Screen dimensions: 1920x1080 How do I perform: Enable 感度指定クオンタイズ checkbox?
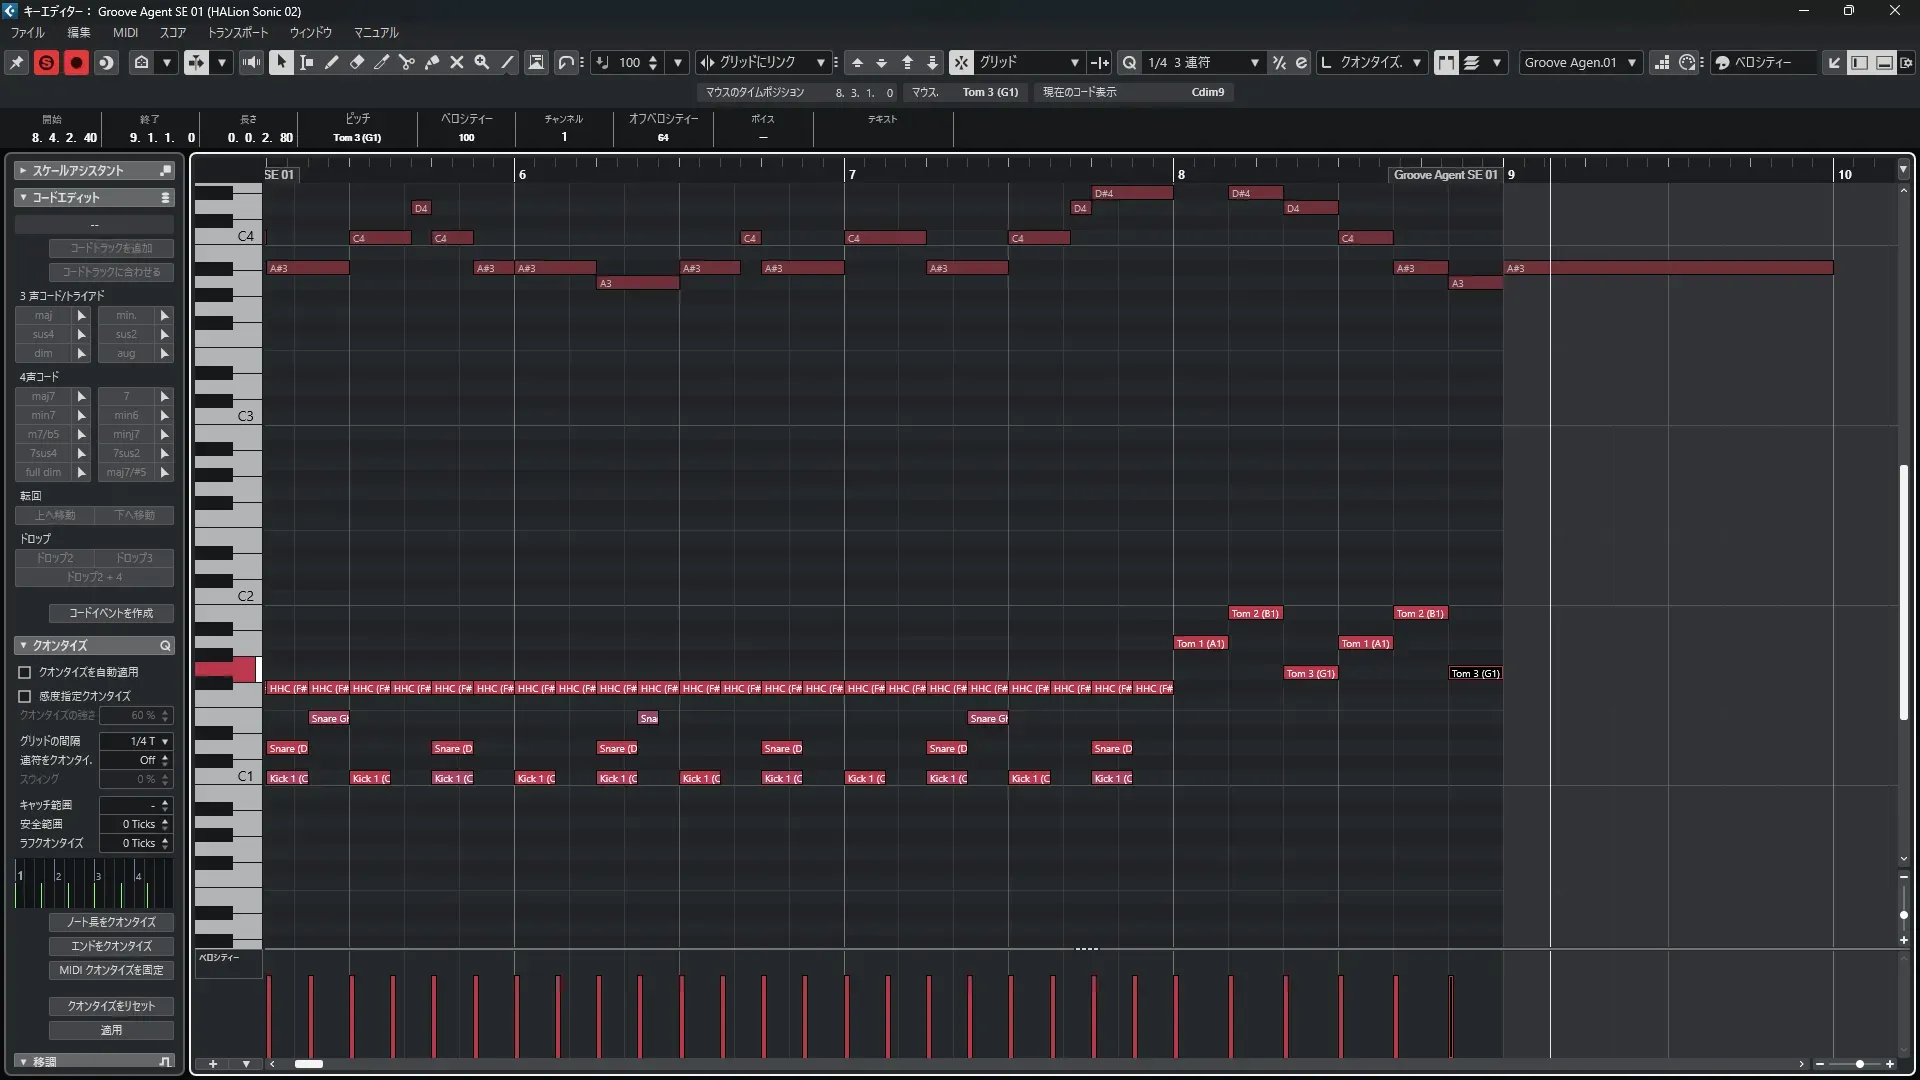[x=25, y=696]
